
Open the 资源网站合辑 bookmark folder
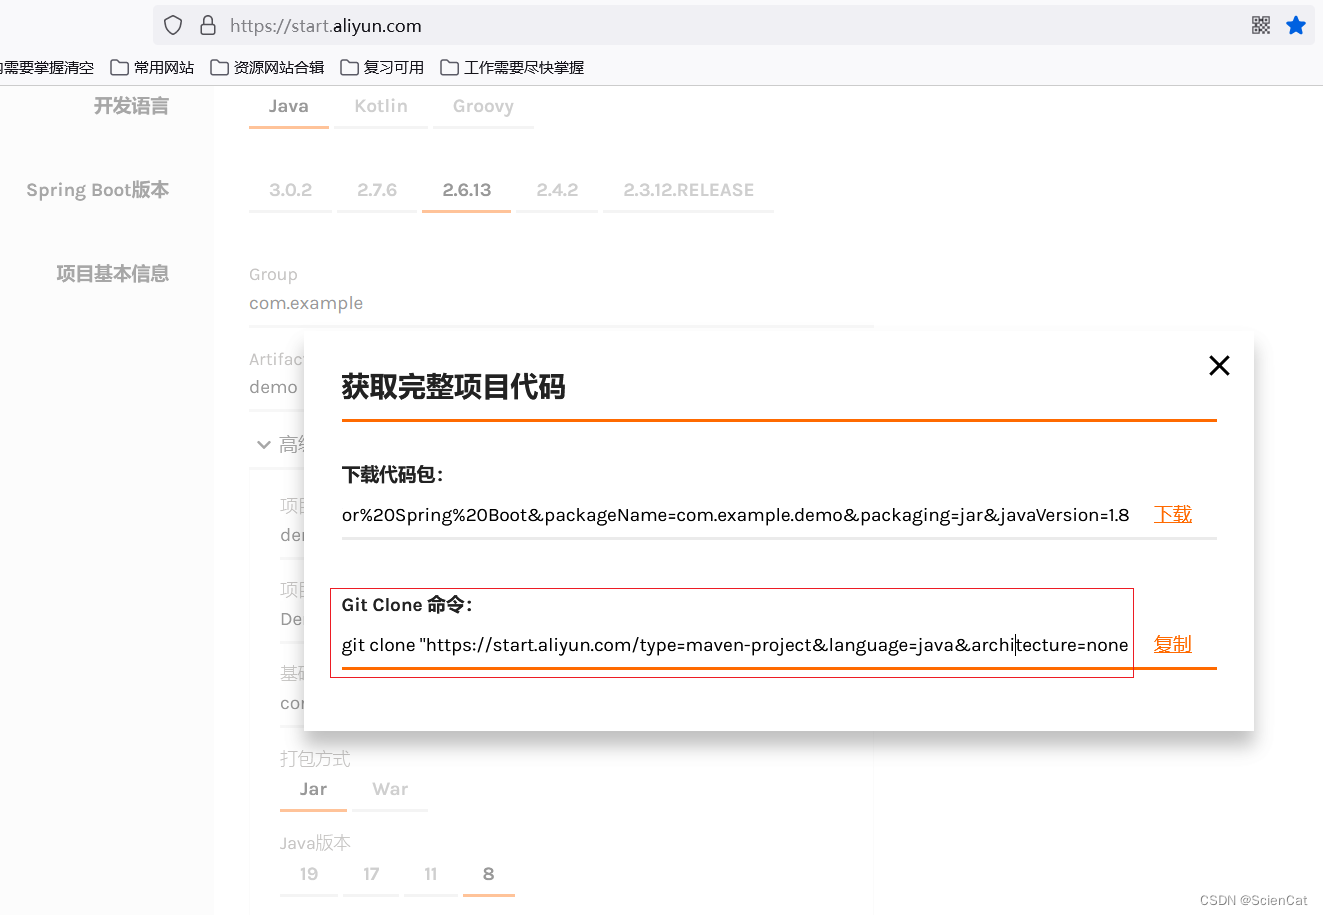(267, 67)
